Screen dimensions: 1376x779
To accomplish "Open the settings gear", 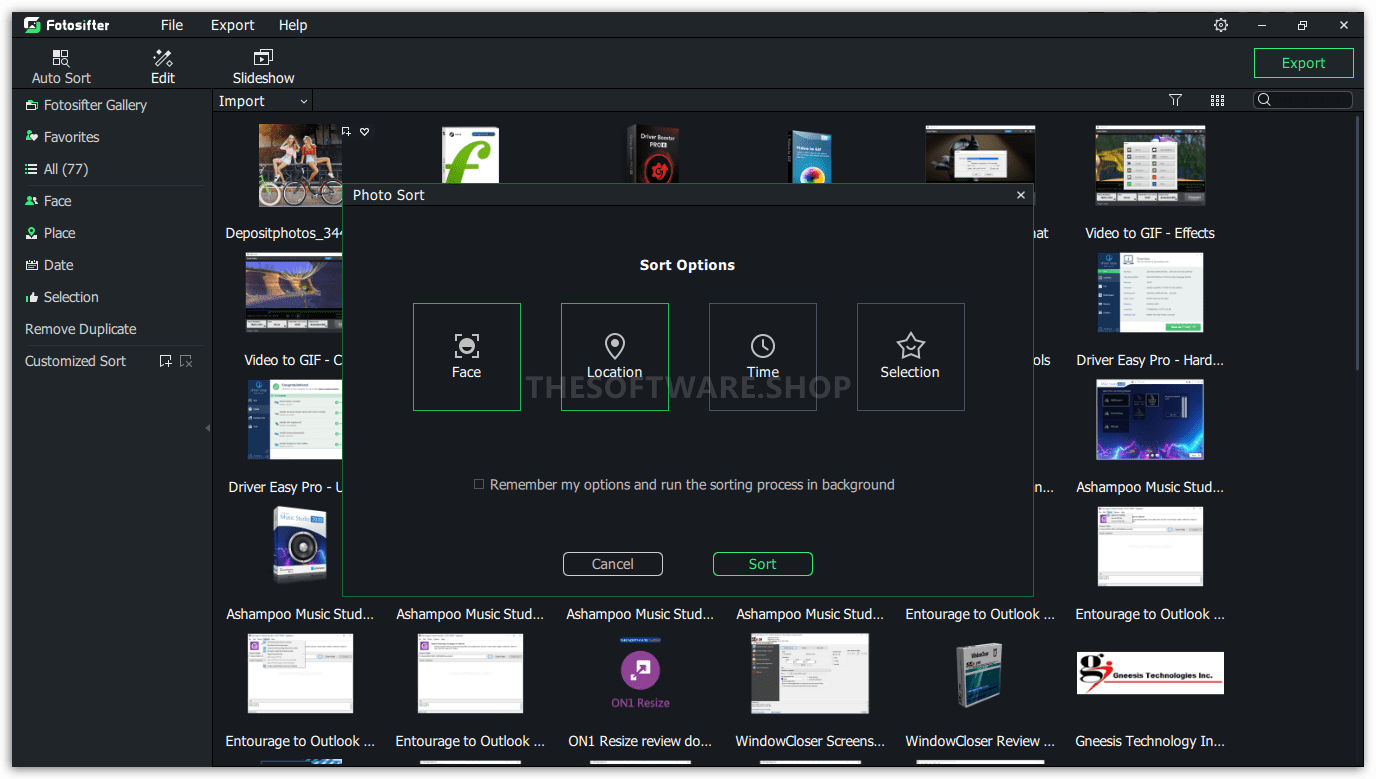I will click(x=1220, y=24).
